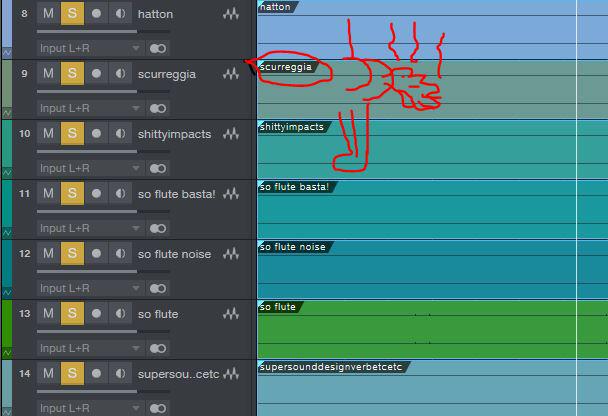Mute the so flute basta! track
Screen dimensions: 608x416
[x=48, y=193]
